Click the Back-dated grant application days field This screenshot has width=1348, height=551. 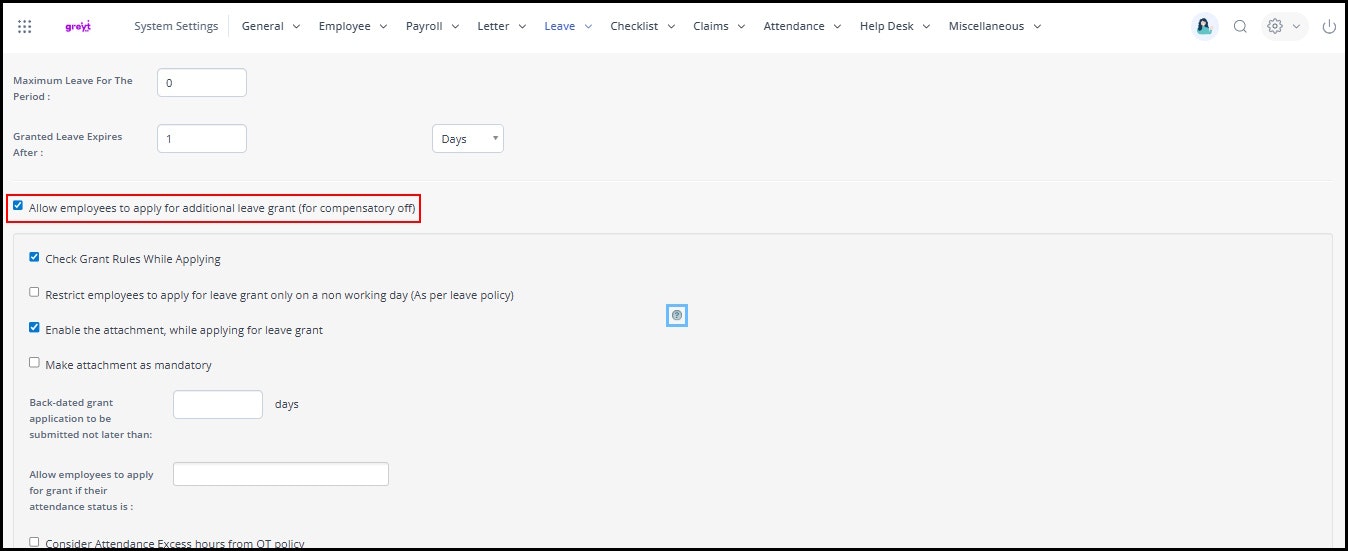coord(218,404)
